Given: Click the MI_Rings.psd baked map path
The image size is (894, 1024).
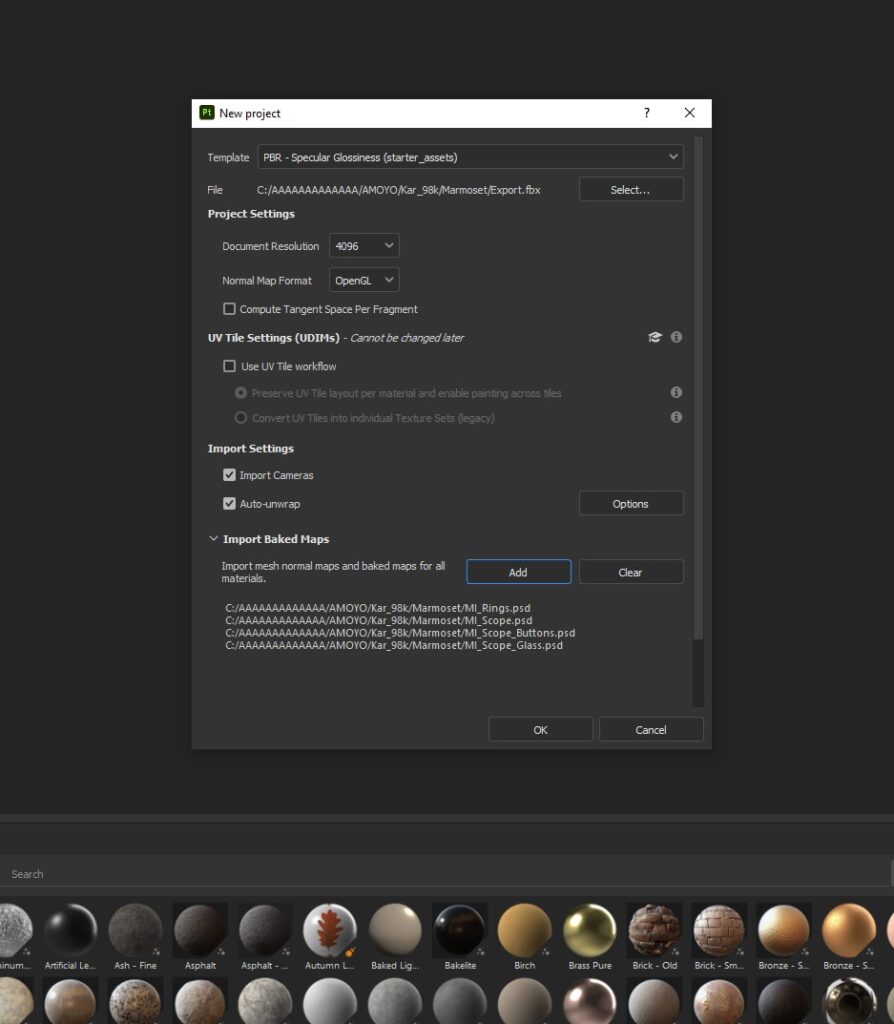Looking at the screenshot, I should coord(377,608).
